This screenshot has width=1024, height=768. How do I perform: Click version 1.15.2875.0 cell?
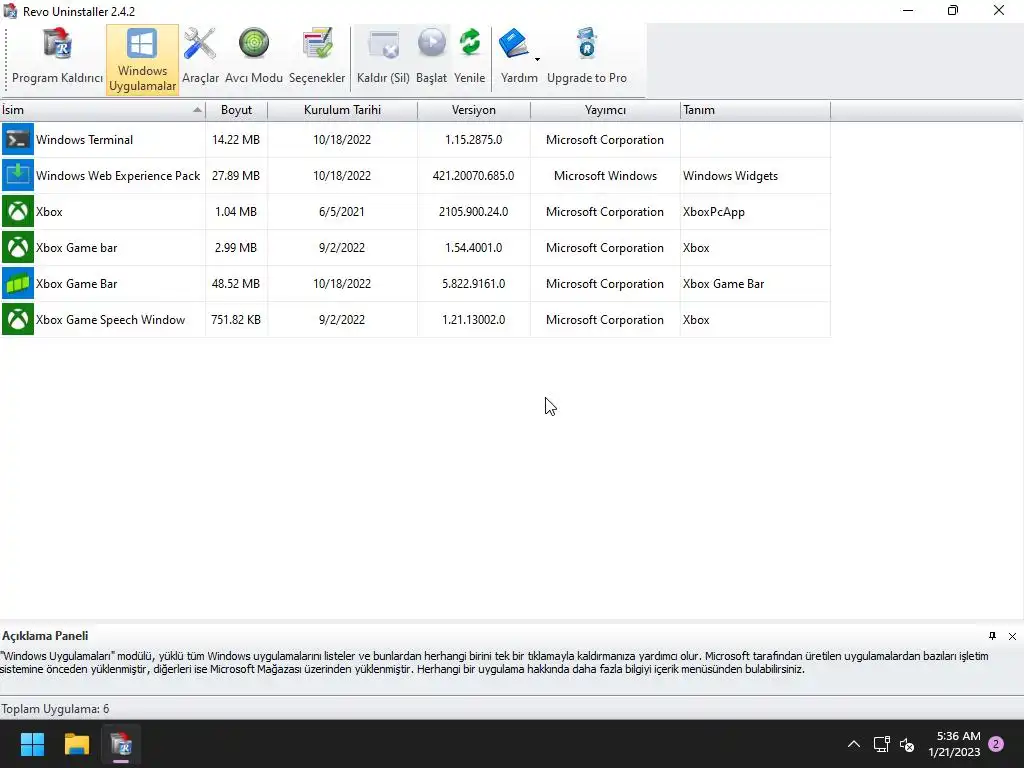[473, 140]
